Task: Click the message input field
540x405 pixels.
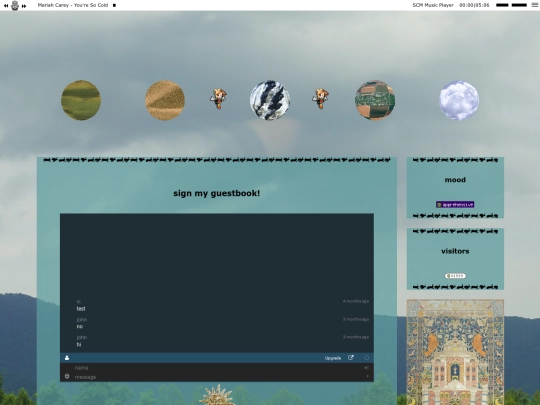Action: (x=217, y=377)
